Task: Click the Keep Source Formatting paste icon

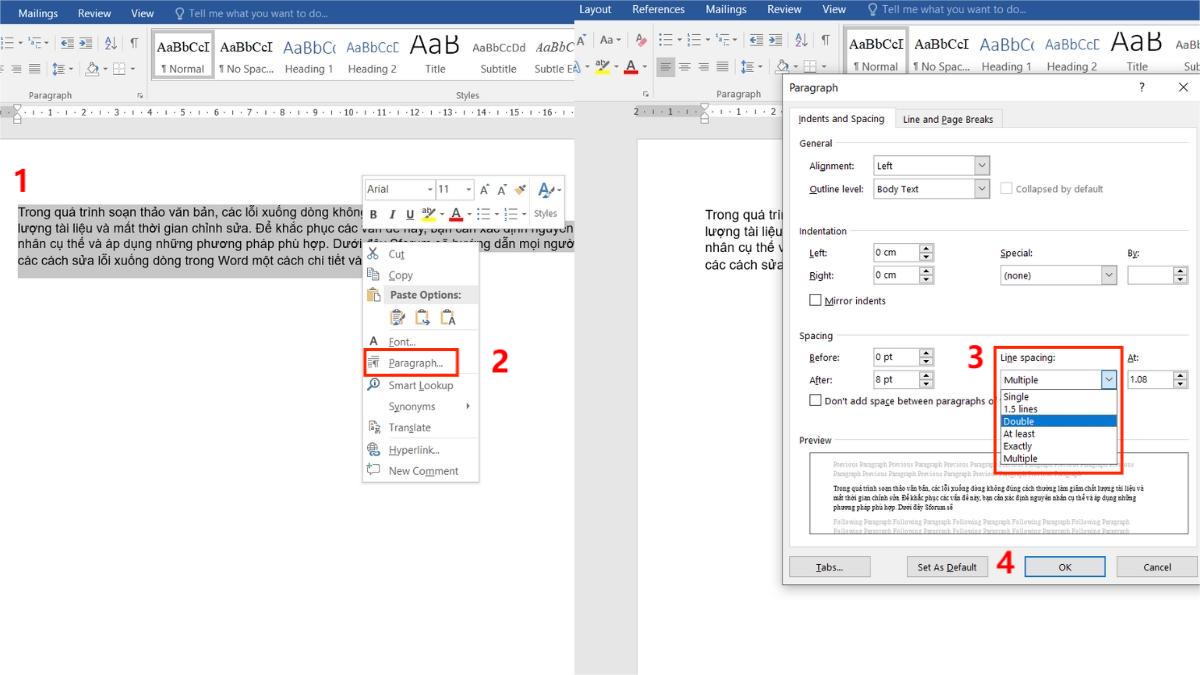Action: (x=397, y=318)
